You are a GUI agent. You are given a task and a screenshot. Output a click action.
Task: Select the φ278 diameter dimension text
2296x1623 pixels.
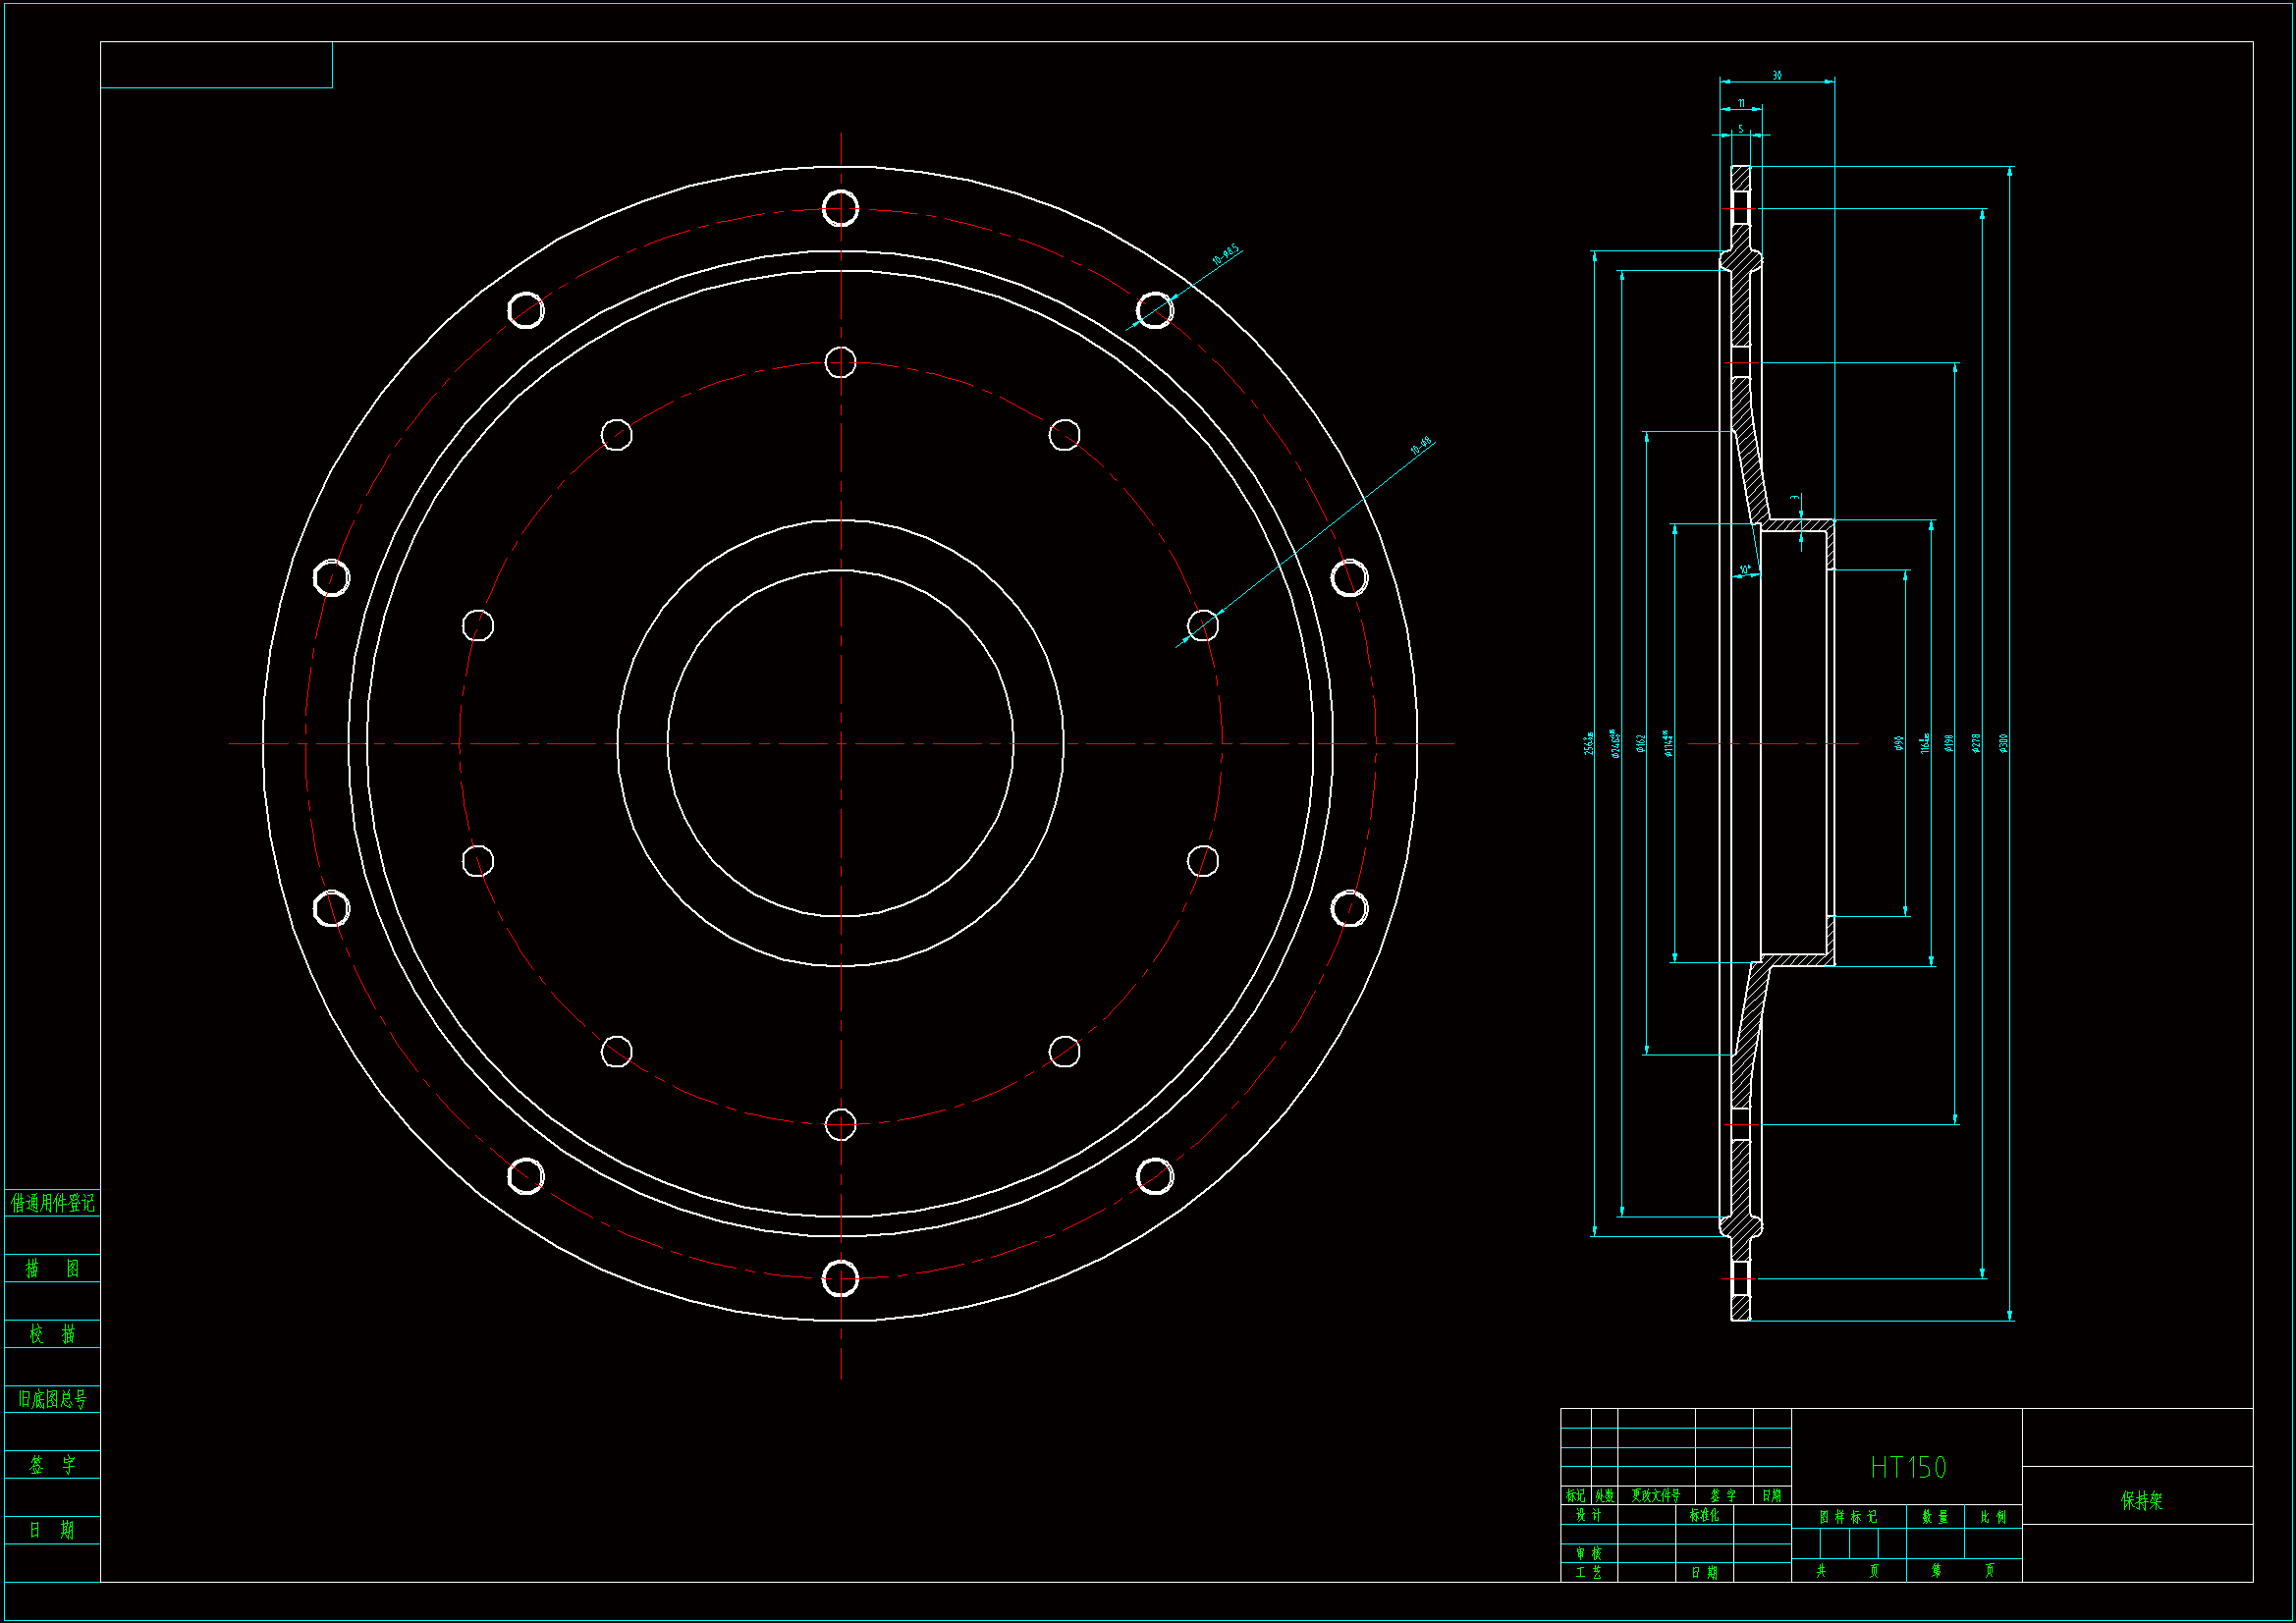tap(1976, 743)
